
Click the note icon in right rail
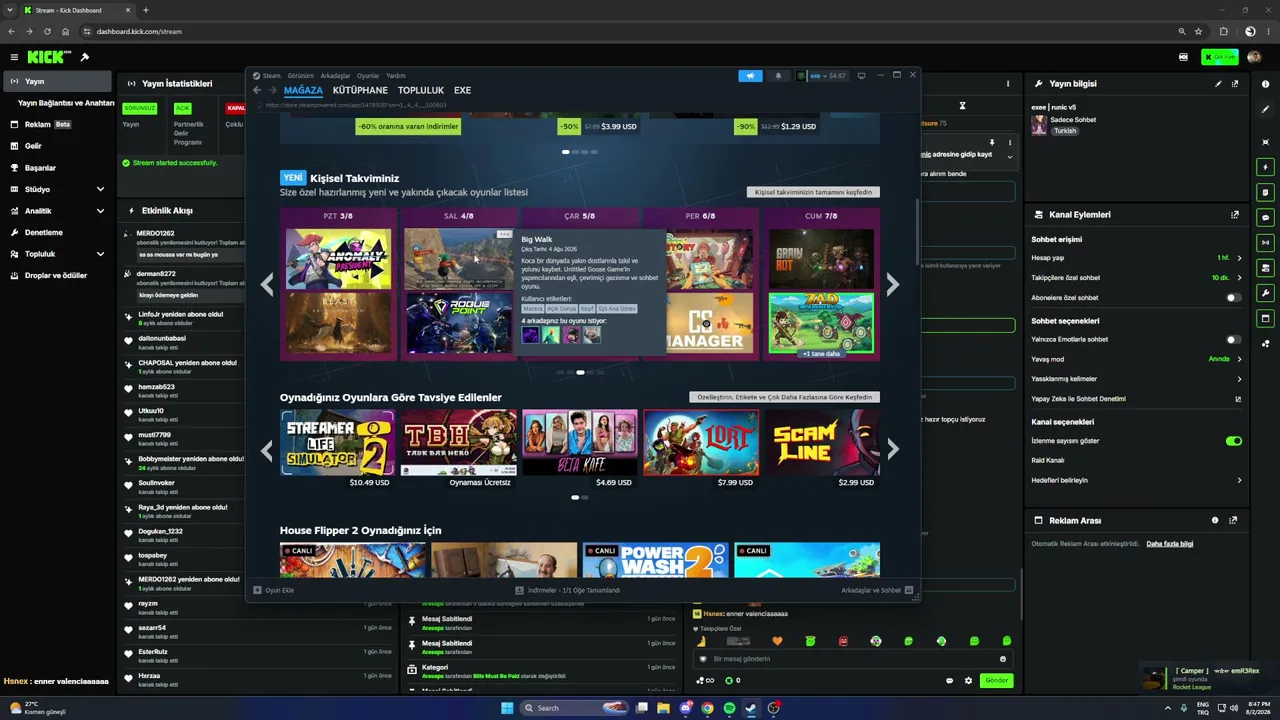pos(1266,192)
